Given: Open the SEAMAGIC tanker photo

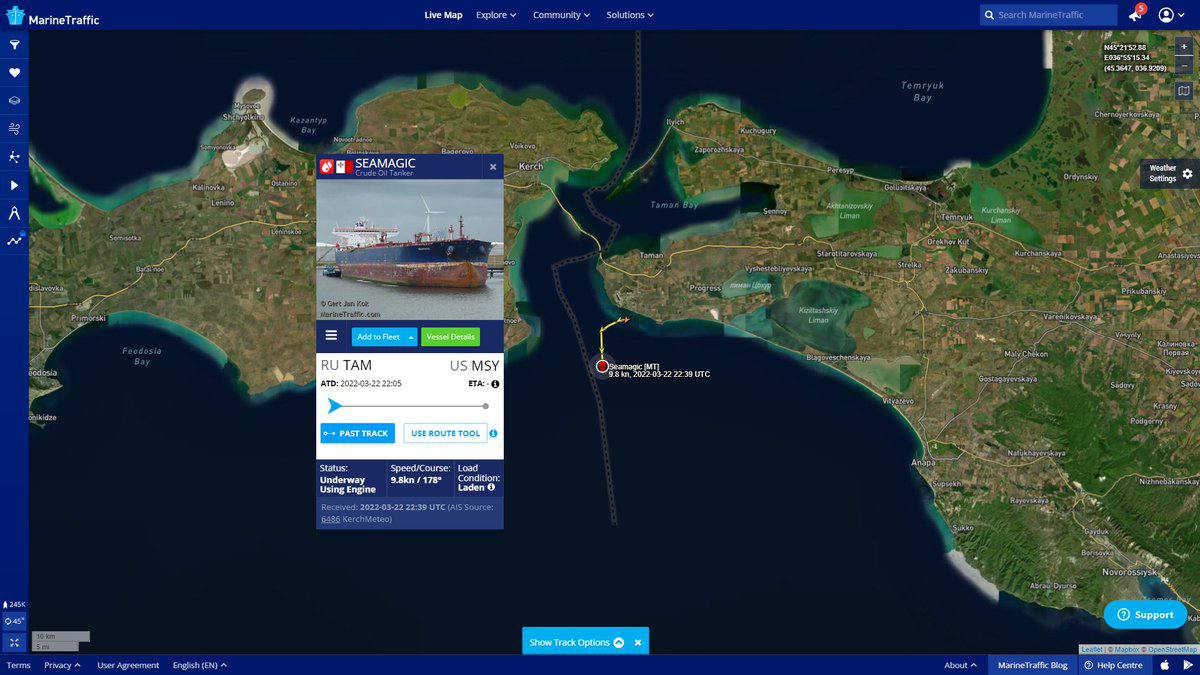Looking at the screenshot, I should coord(410,250).
